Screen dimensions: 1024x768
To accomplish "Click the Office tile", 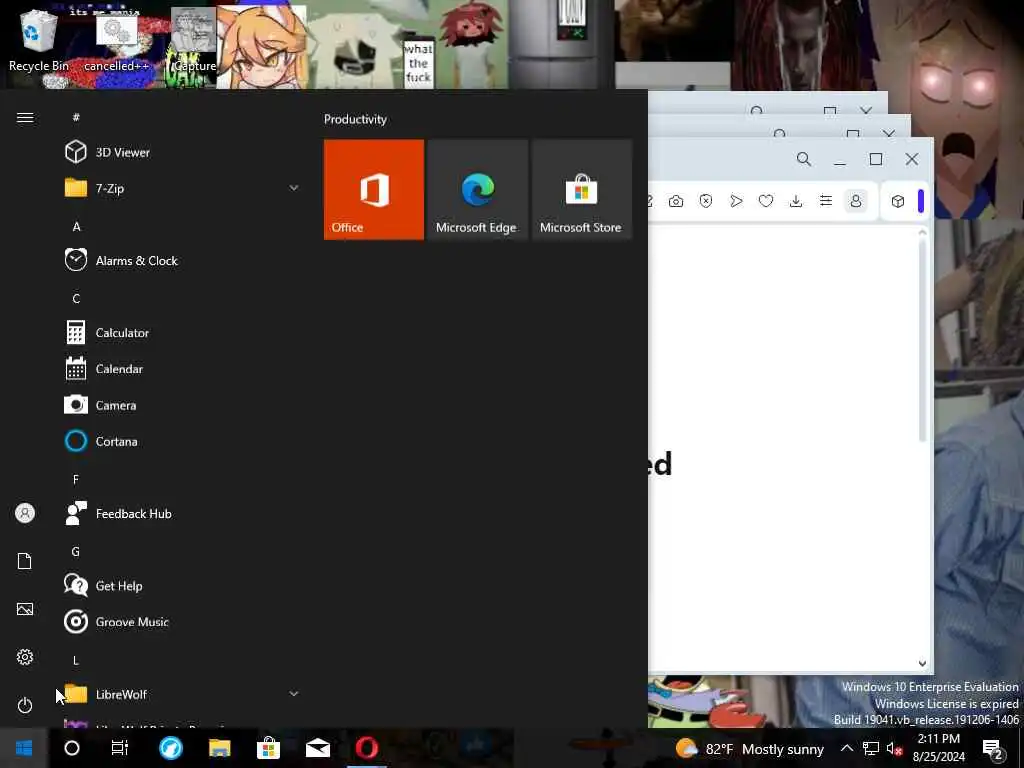I will (374, 189).
